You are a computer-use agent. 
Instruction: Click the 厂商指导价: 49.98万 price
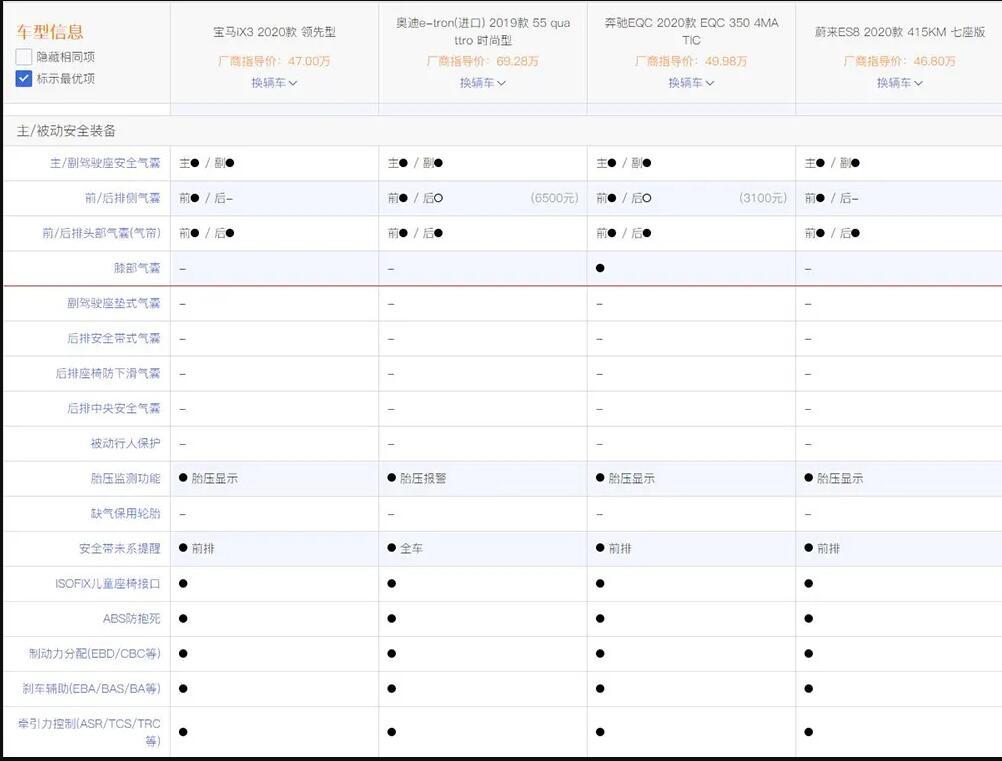click(691, 61)
